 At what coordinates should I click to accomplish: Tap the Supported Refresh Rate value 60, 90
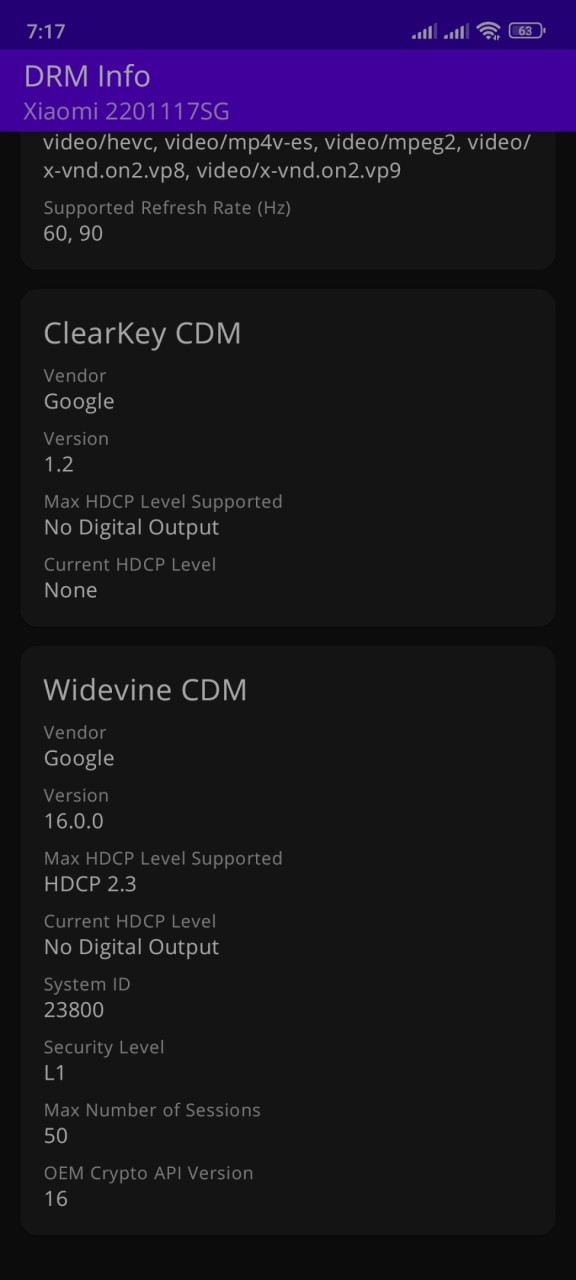[x=73, y=234]
